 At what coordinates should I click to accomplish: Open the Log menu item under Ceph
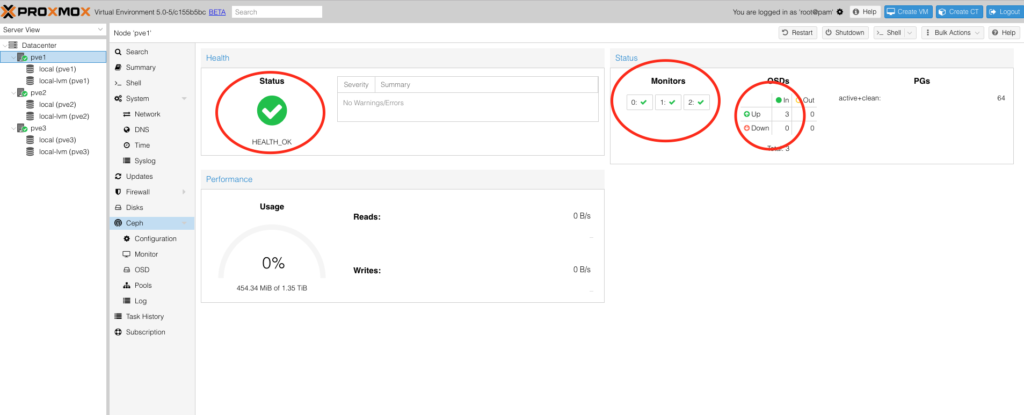pyautogui.click(x=152, y=301)
